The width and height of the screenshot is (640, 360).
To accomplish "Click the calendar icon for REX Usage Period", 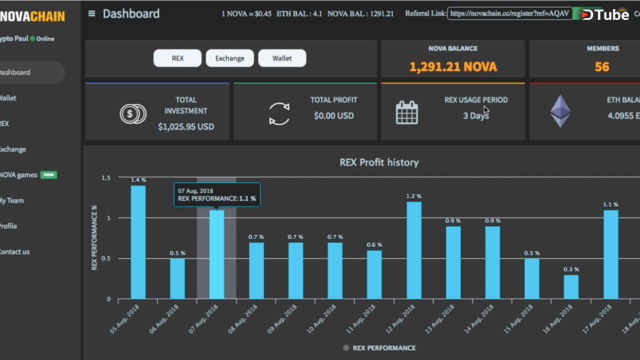I will point(407,113).
